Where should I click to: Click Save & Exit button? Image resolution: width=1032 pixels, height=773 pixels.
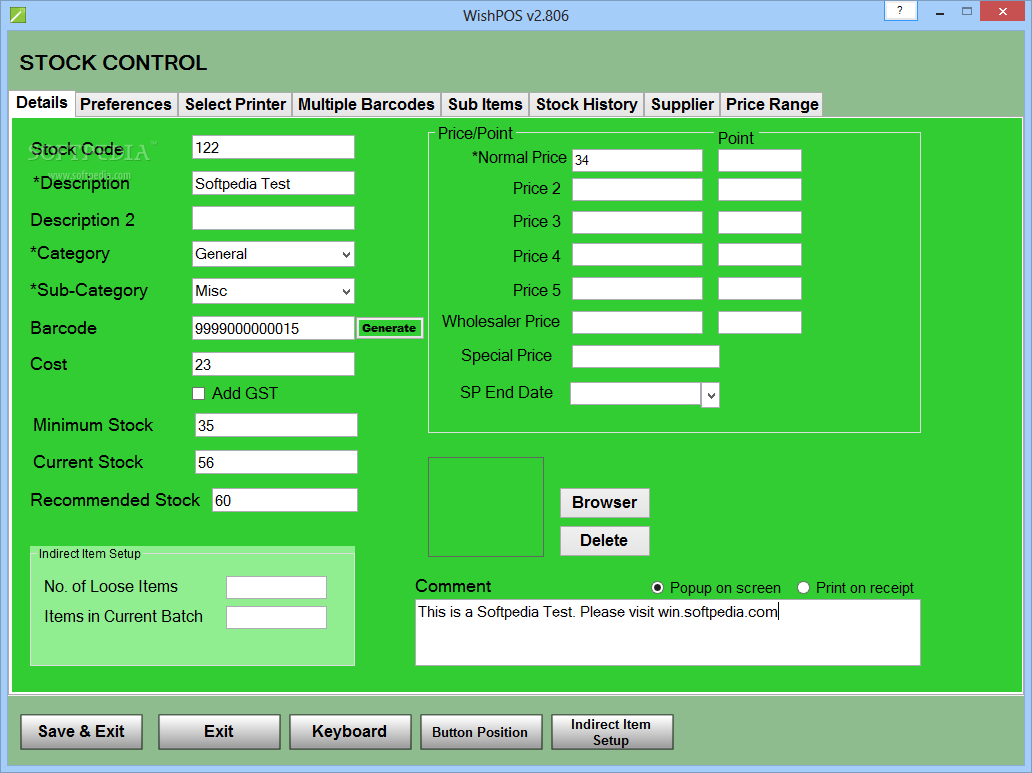81,732
